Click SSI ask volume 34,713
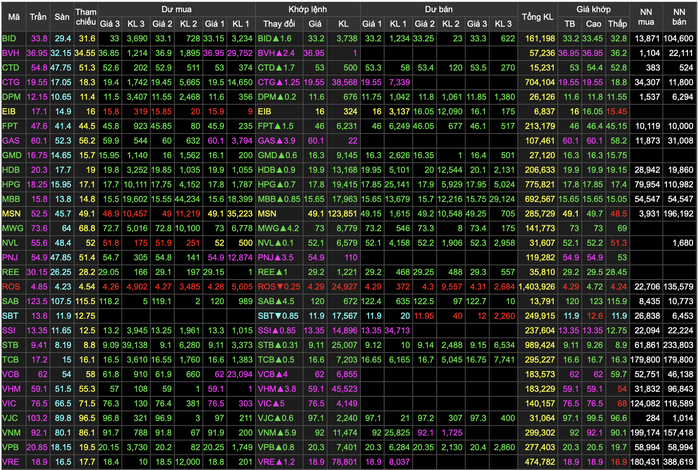The width and height of the screenshot is (698, 470). [x=397, y=331]
